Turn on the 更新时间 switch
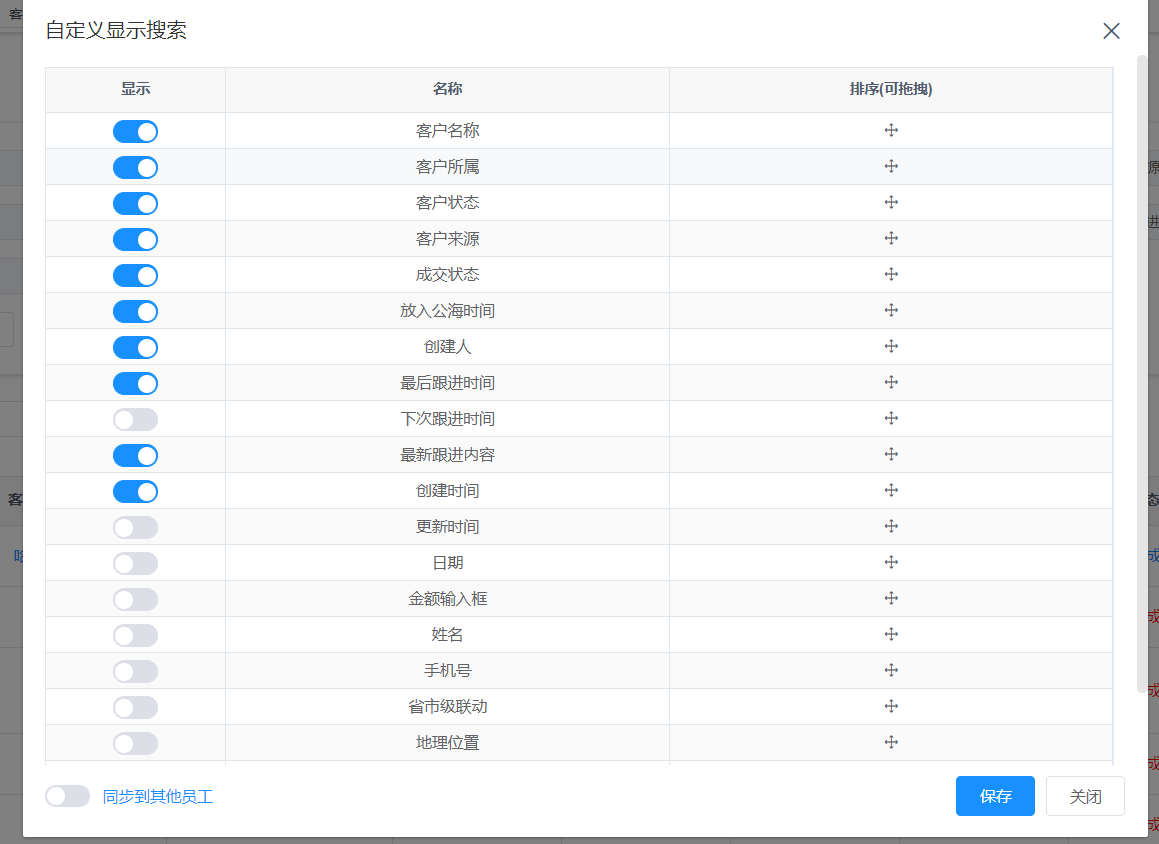The width and height of the screenshot is (1159, 844). 135,528
